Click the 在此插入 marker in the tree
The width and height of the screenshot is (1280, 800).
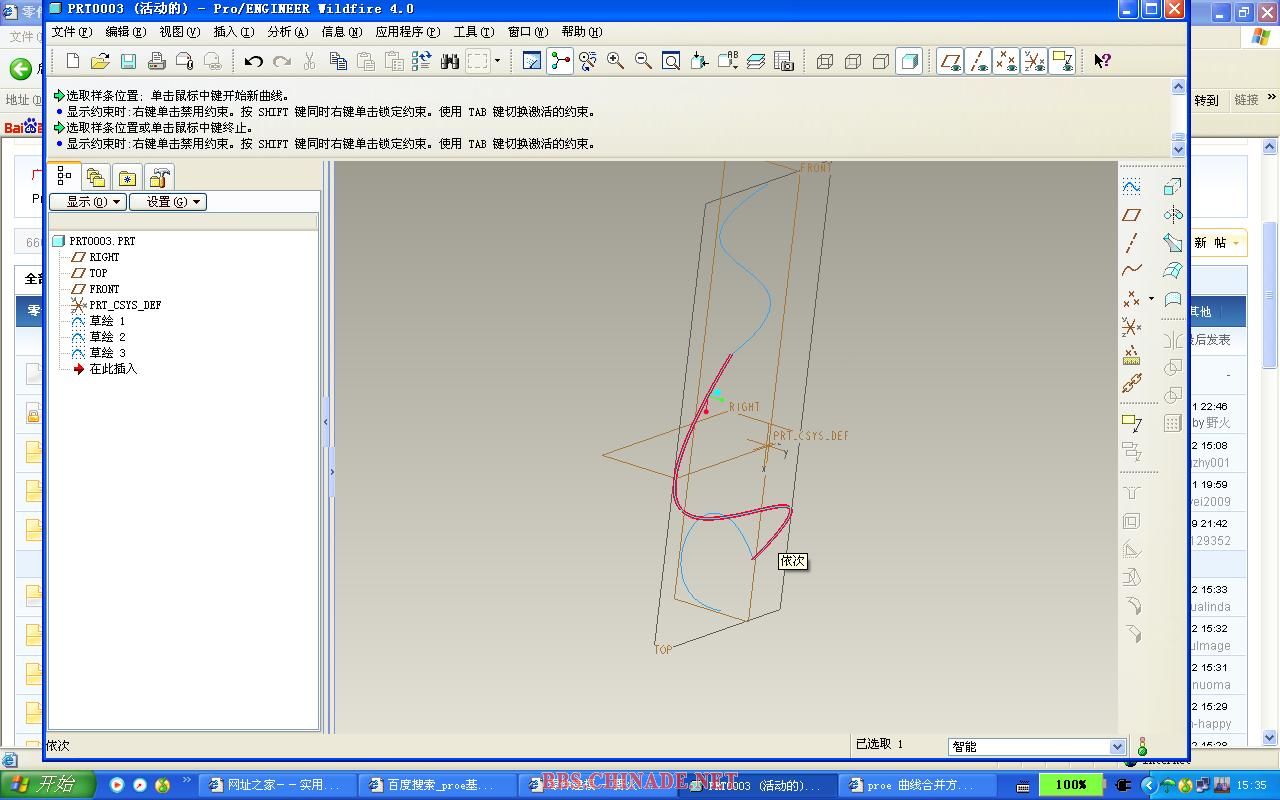(113, 369)
